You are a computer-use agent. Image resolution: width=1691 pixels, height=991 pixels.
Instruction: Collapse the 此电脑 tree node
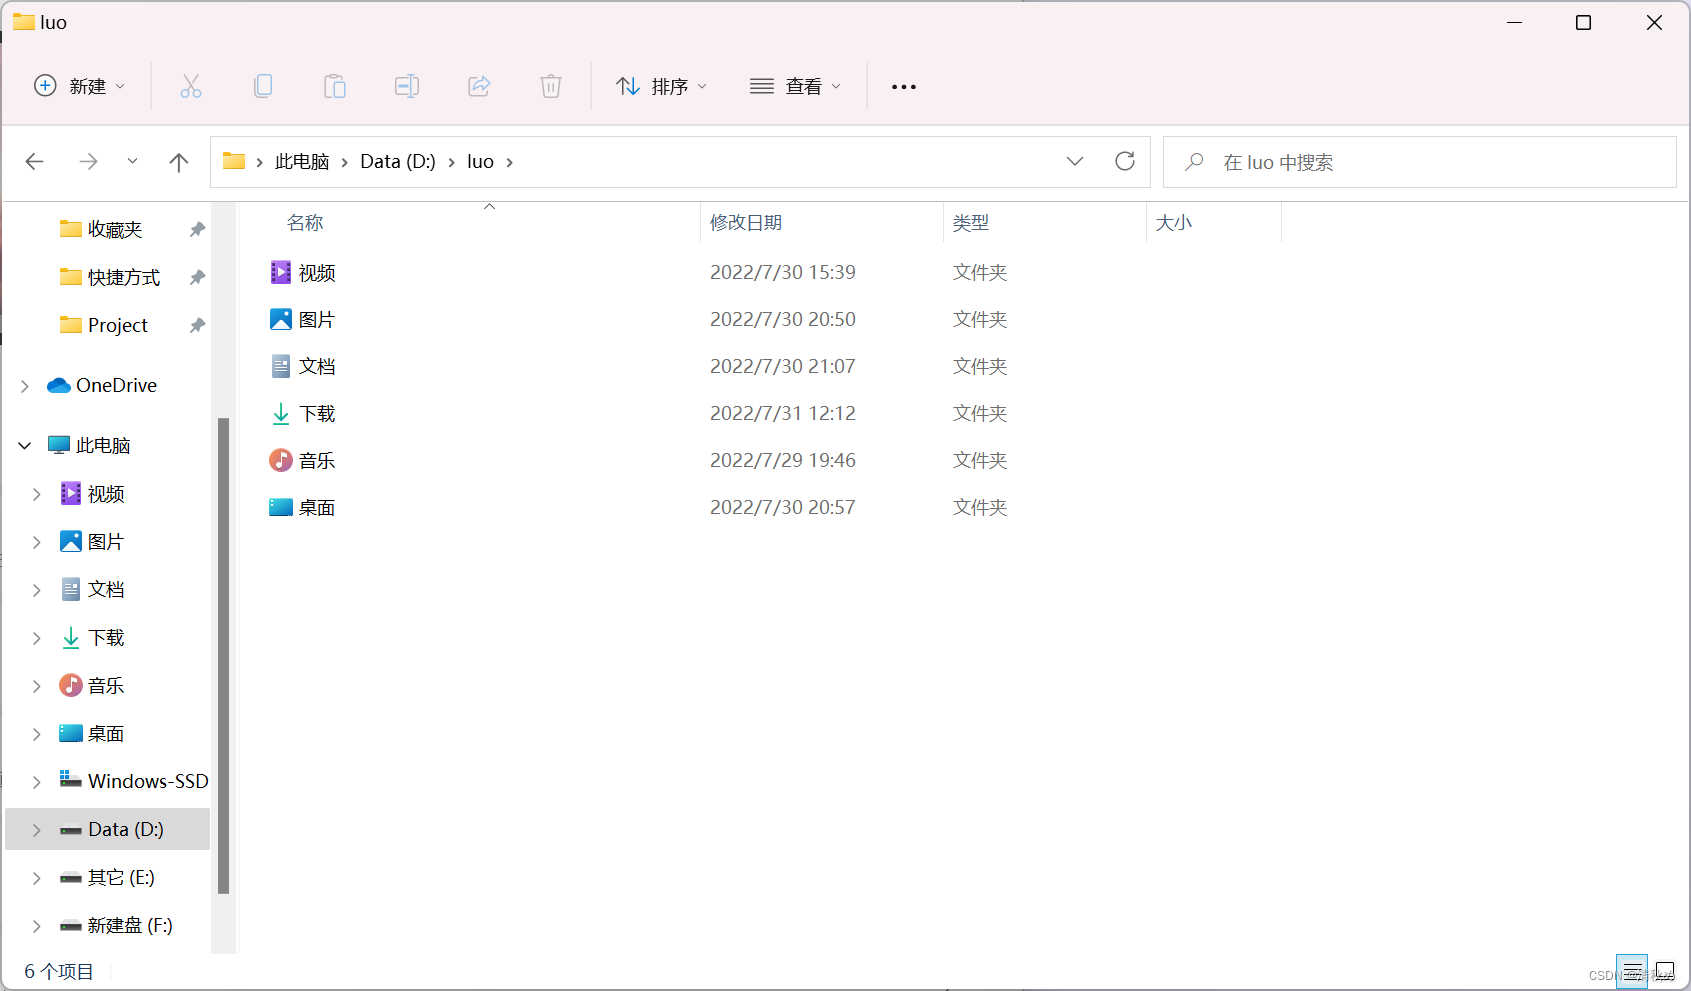coord(22,445)
